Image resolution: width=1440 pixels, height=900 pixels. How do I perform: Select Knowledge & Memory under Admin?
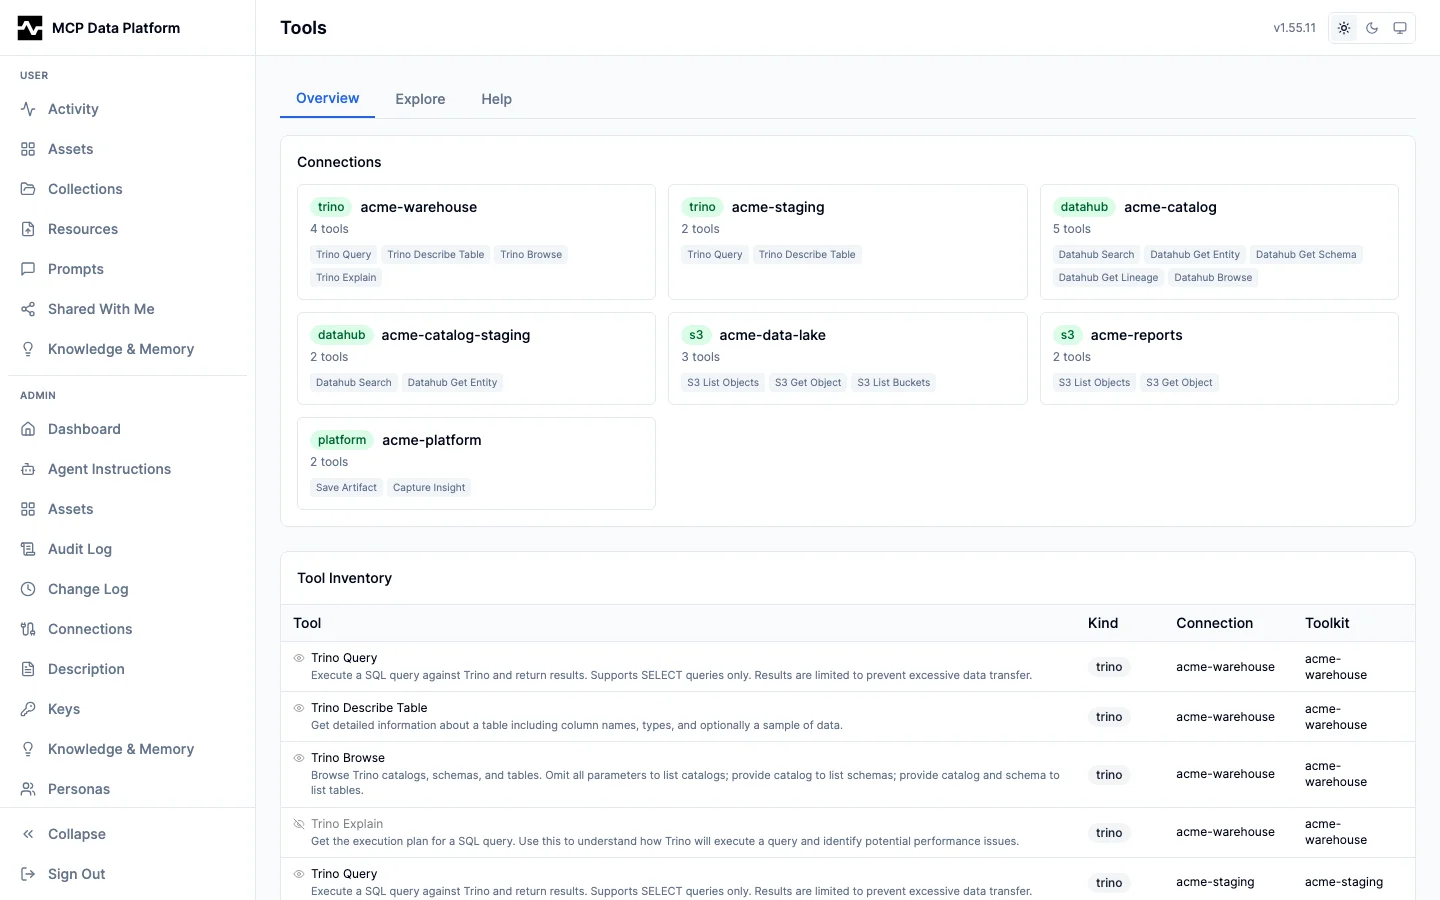(121, 749)
